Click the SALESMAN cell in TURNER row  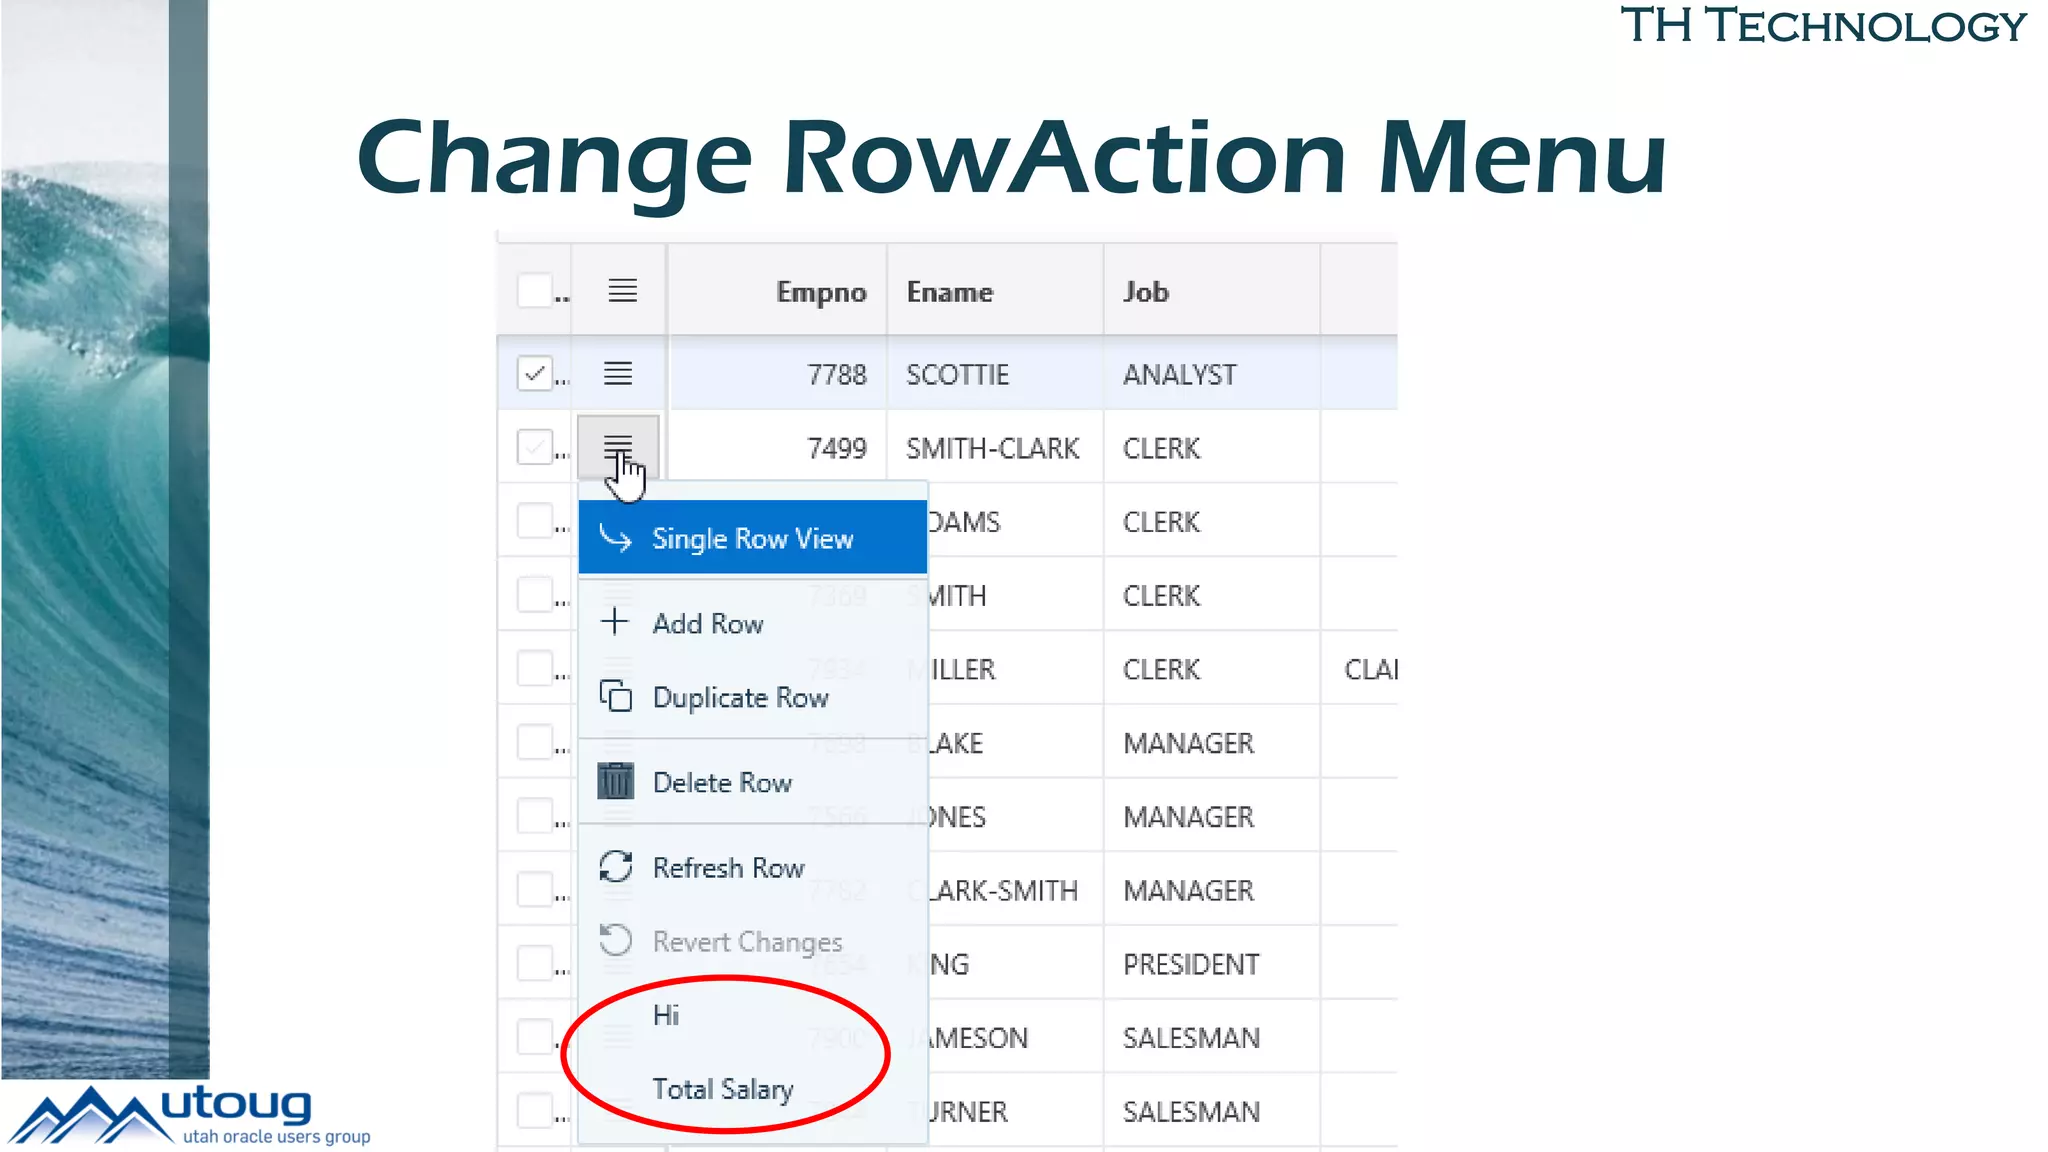click(1212, 1112)
